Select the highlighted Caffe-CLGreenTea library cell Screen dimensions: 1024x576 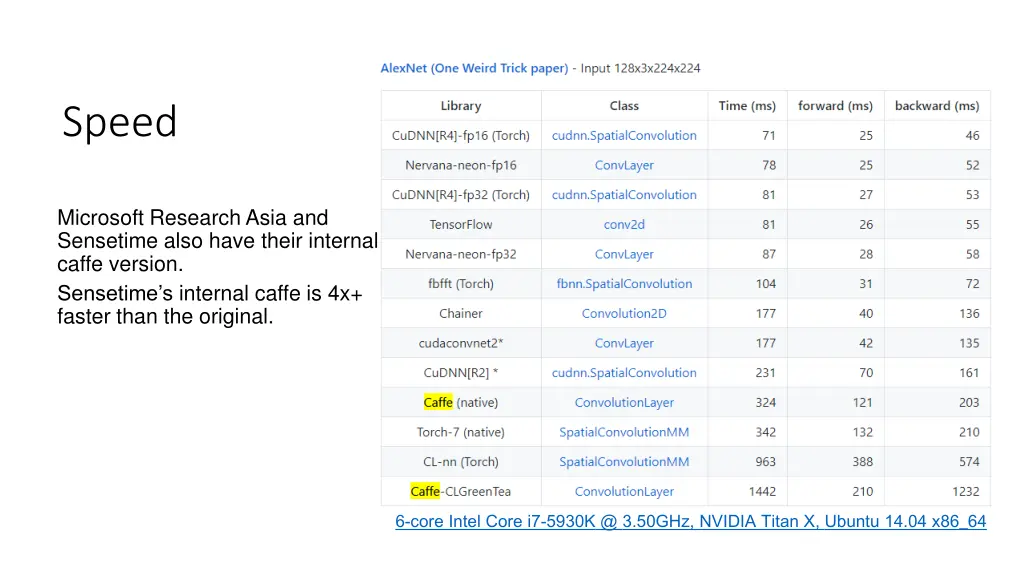(460, 491)
